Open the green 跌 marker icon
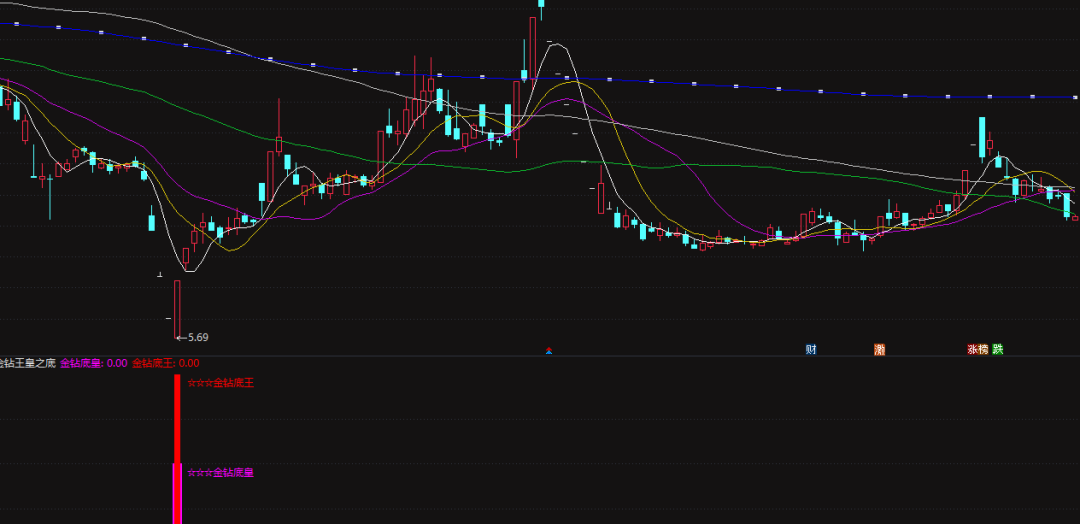 click(x=997, y=350)
